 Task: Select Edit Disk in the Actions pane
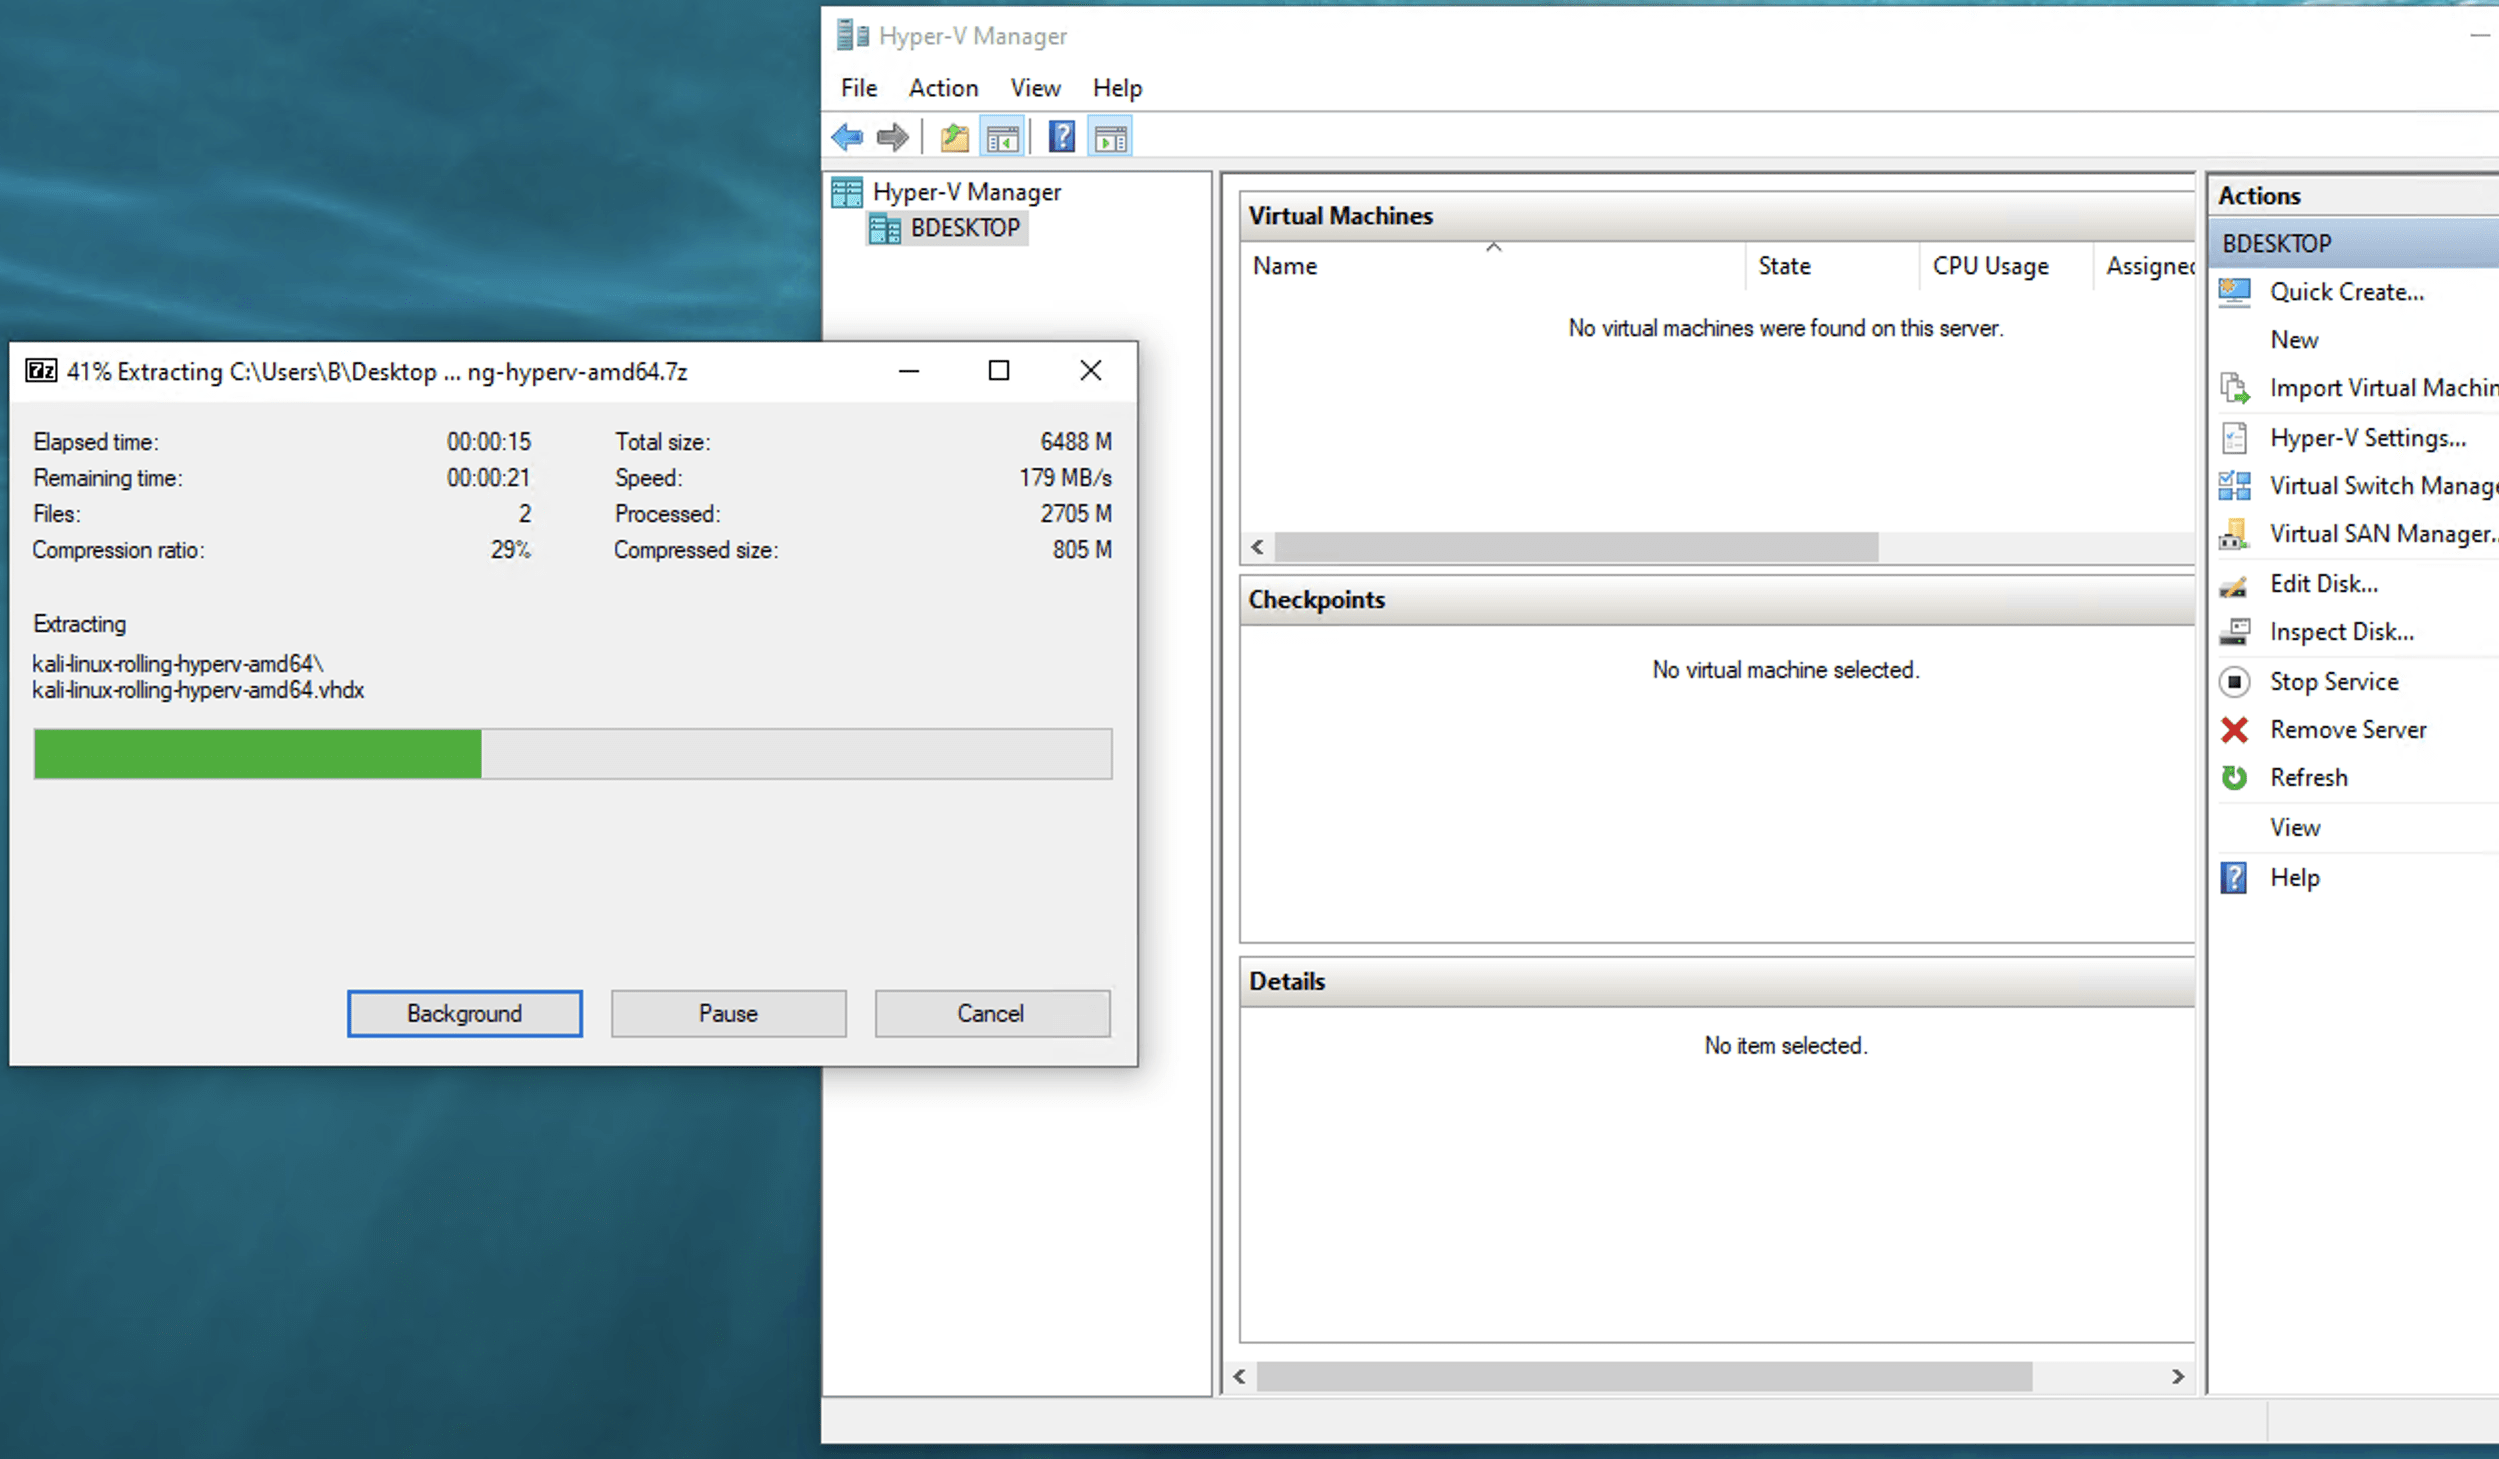coord(2324,583)
